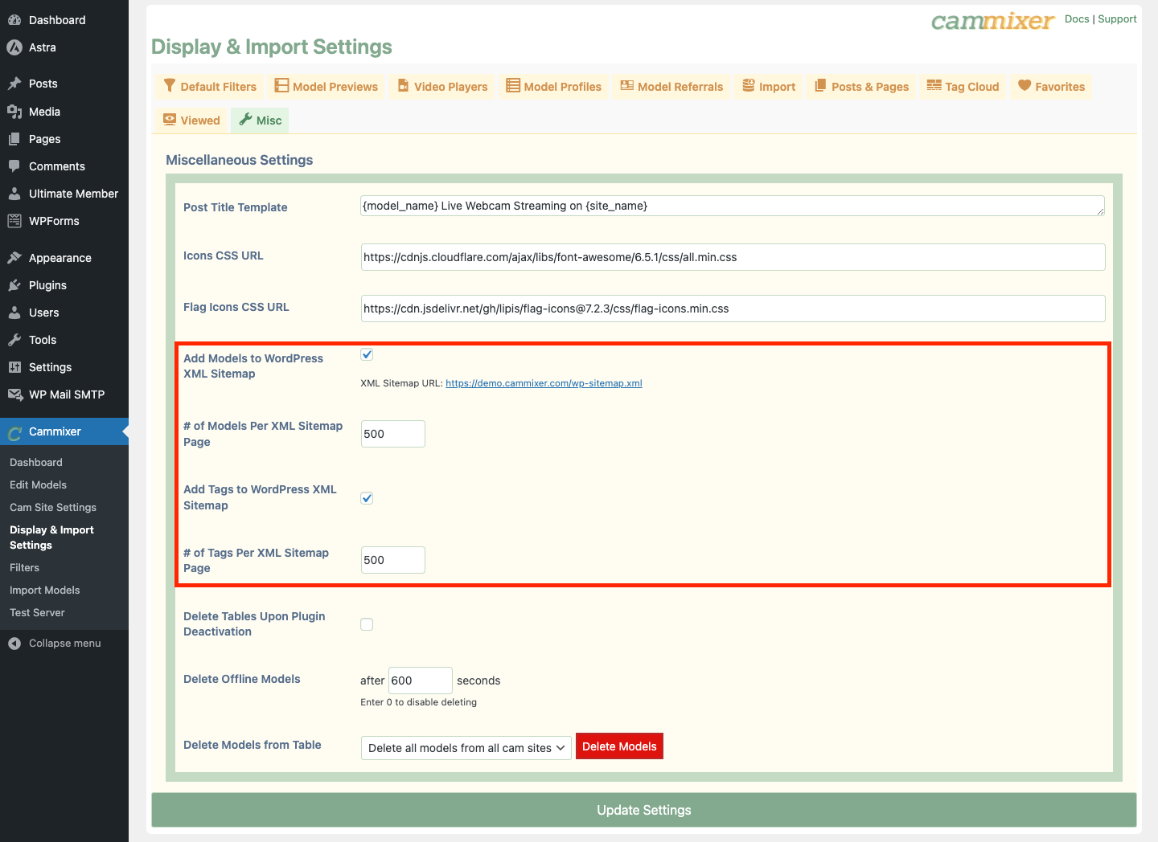Viewport: 1158px width, 842px height.
Task: Click the Flag Icons CSS URL field
Action: (x=733, y=309)
